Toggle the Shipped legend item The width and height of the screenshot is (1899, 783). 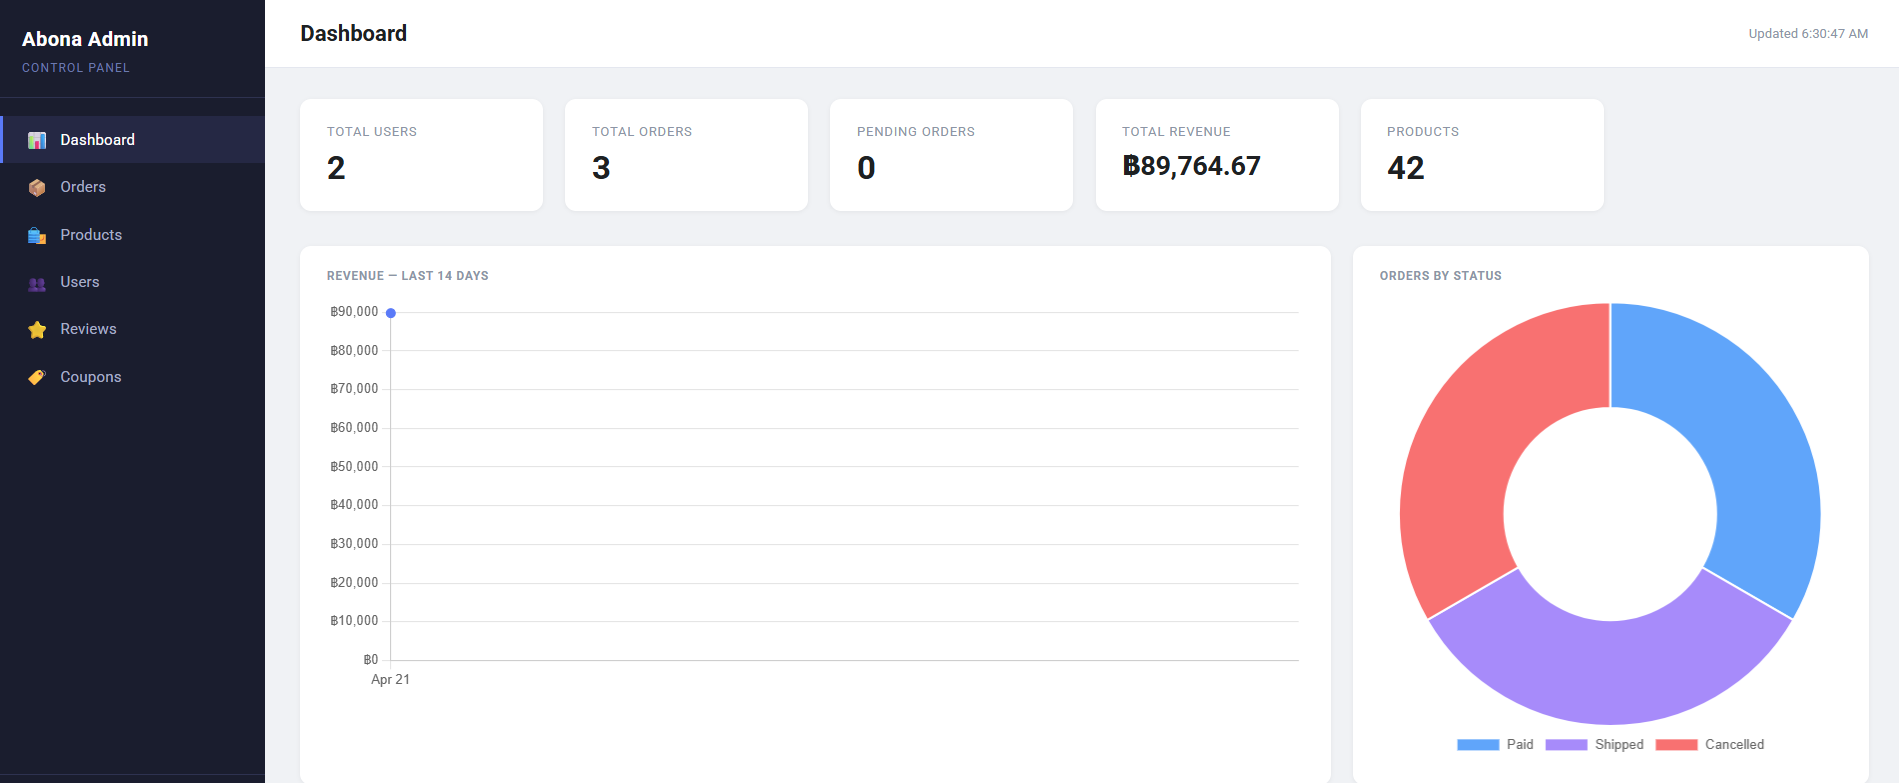point(1595,745)
